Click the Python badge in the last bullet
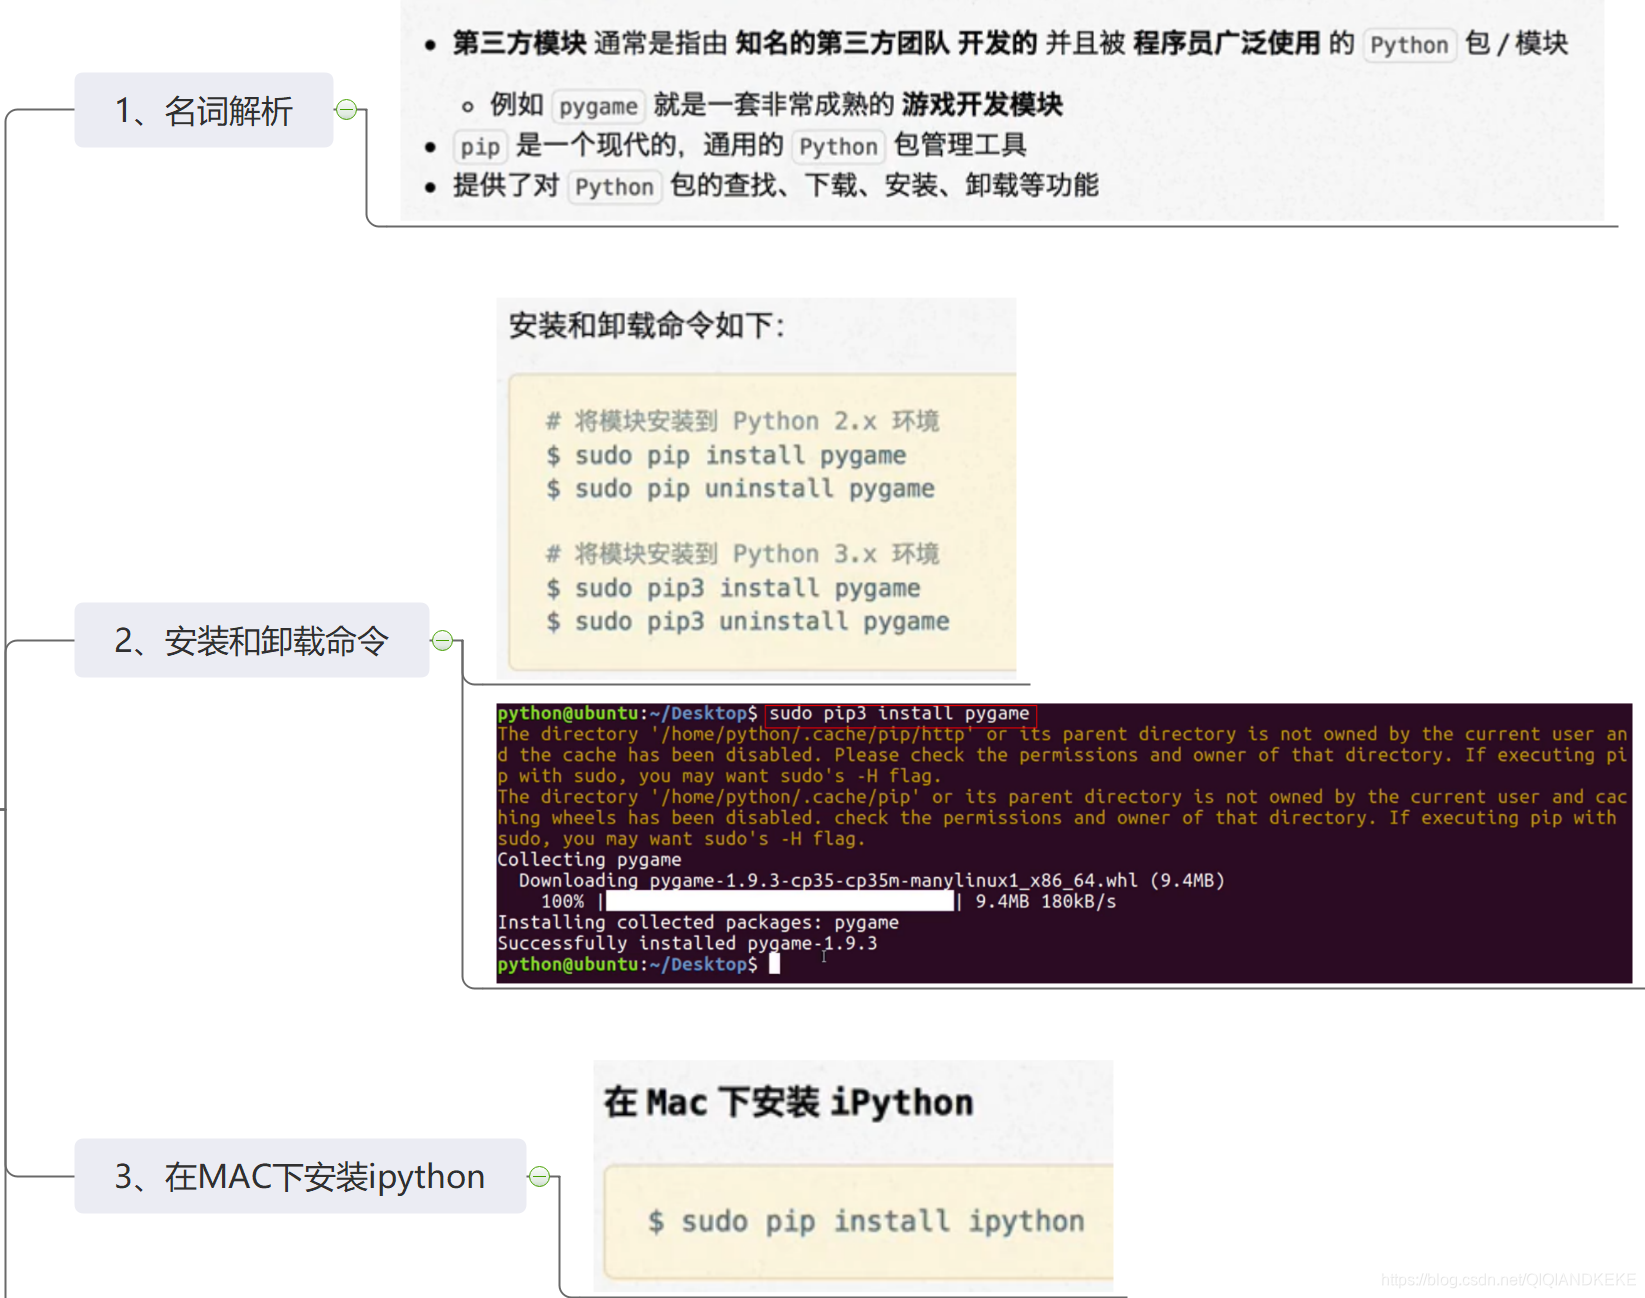1645x1298 pixels. (x=614, y=187)
